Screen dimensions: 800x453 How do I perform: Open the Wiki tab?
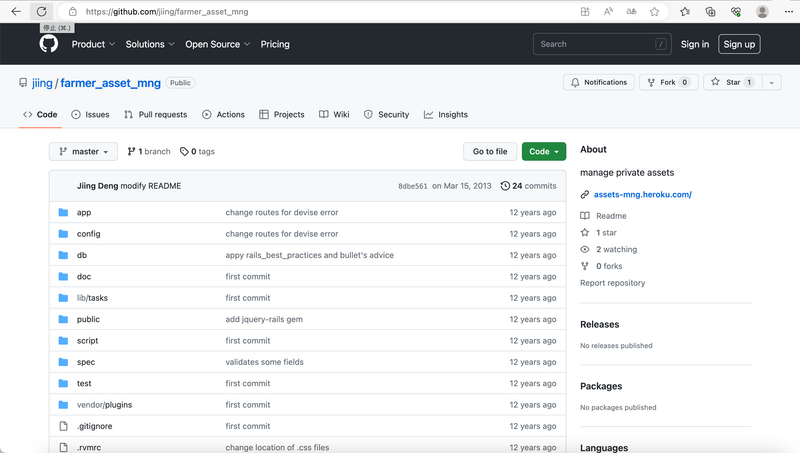coord(334,115)
